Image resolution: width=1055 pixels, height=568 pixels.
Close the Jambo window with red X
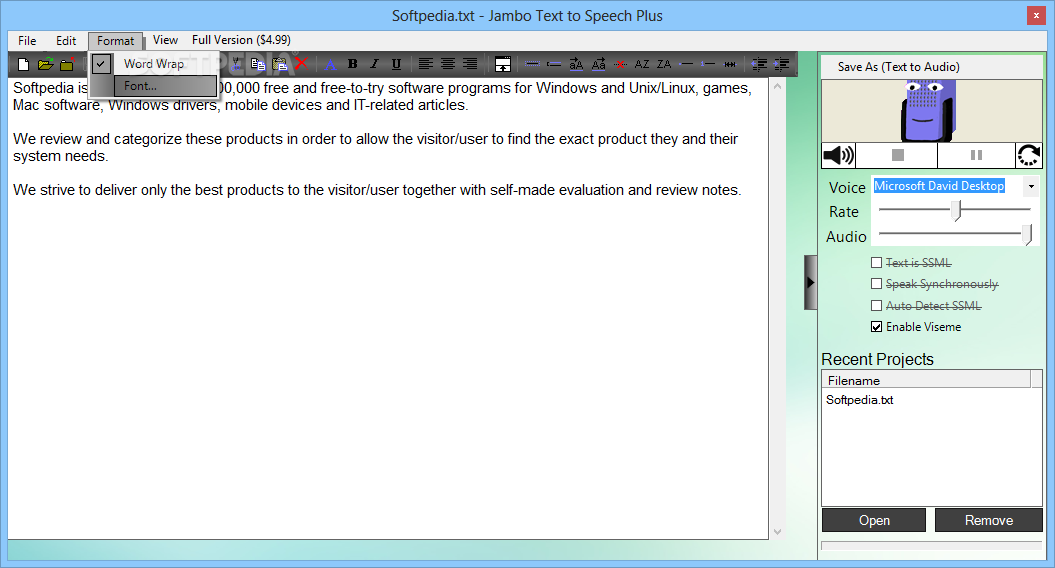(1036, 15)
